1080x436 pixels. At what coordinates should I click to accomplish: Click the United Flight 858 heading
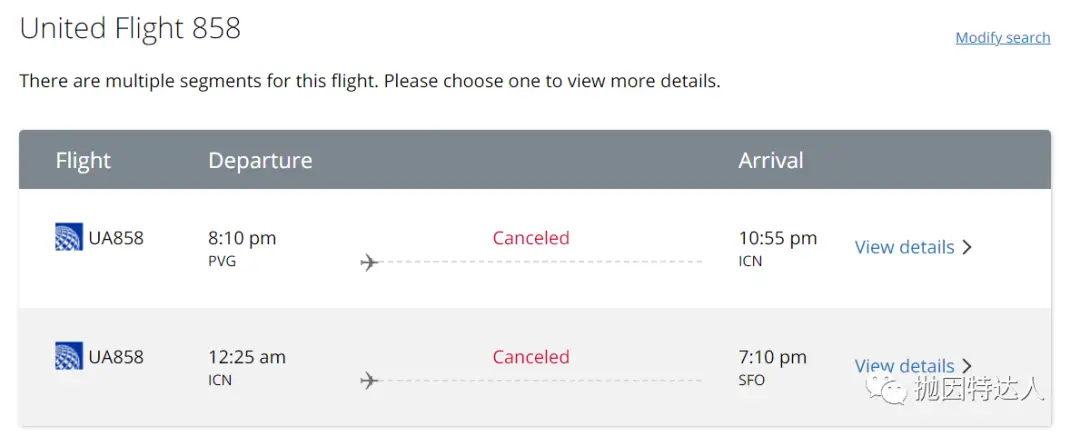130,28
